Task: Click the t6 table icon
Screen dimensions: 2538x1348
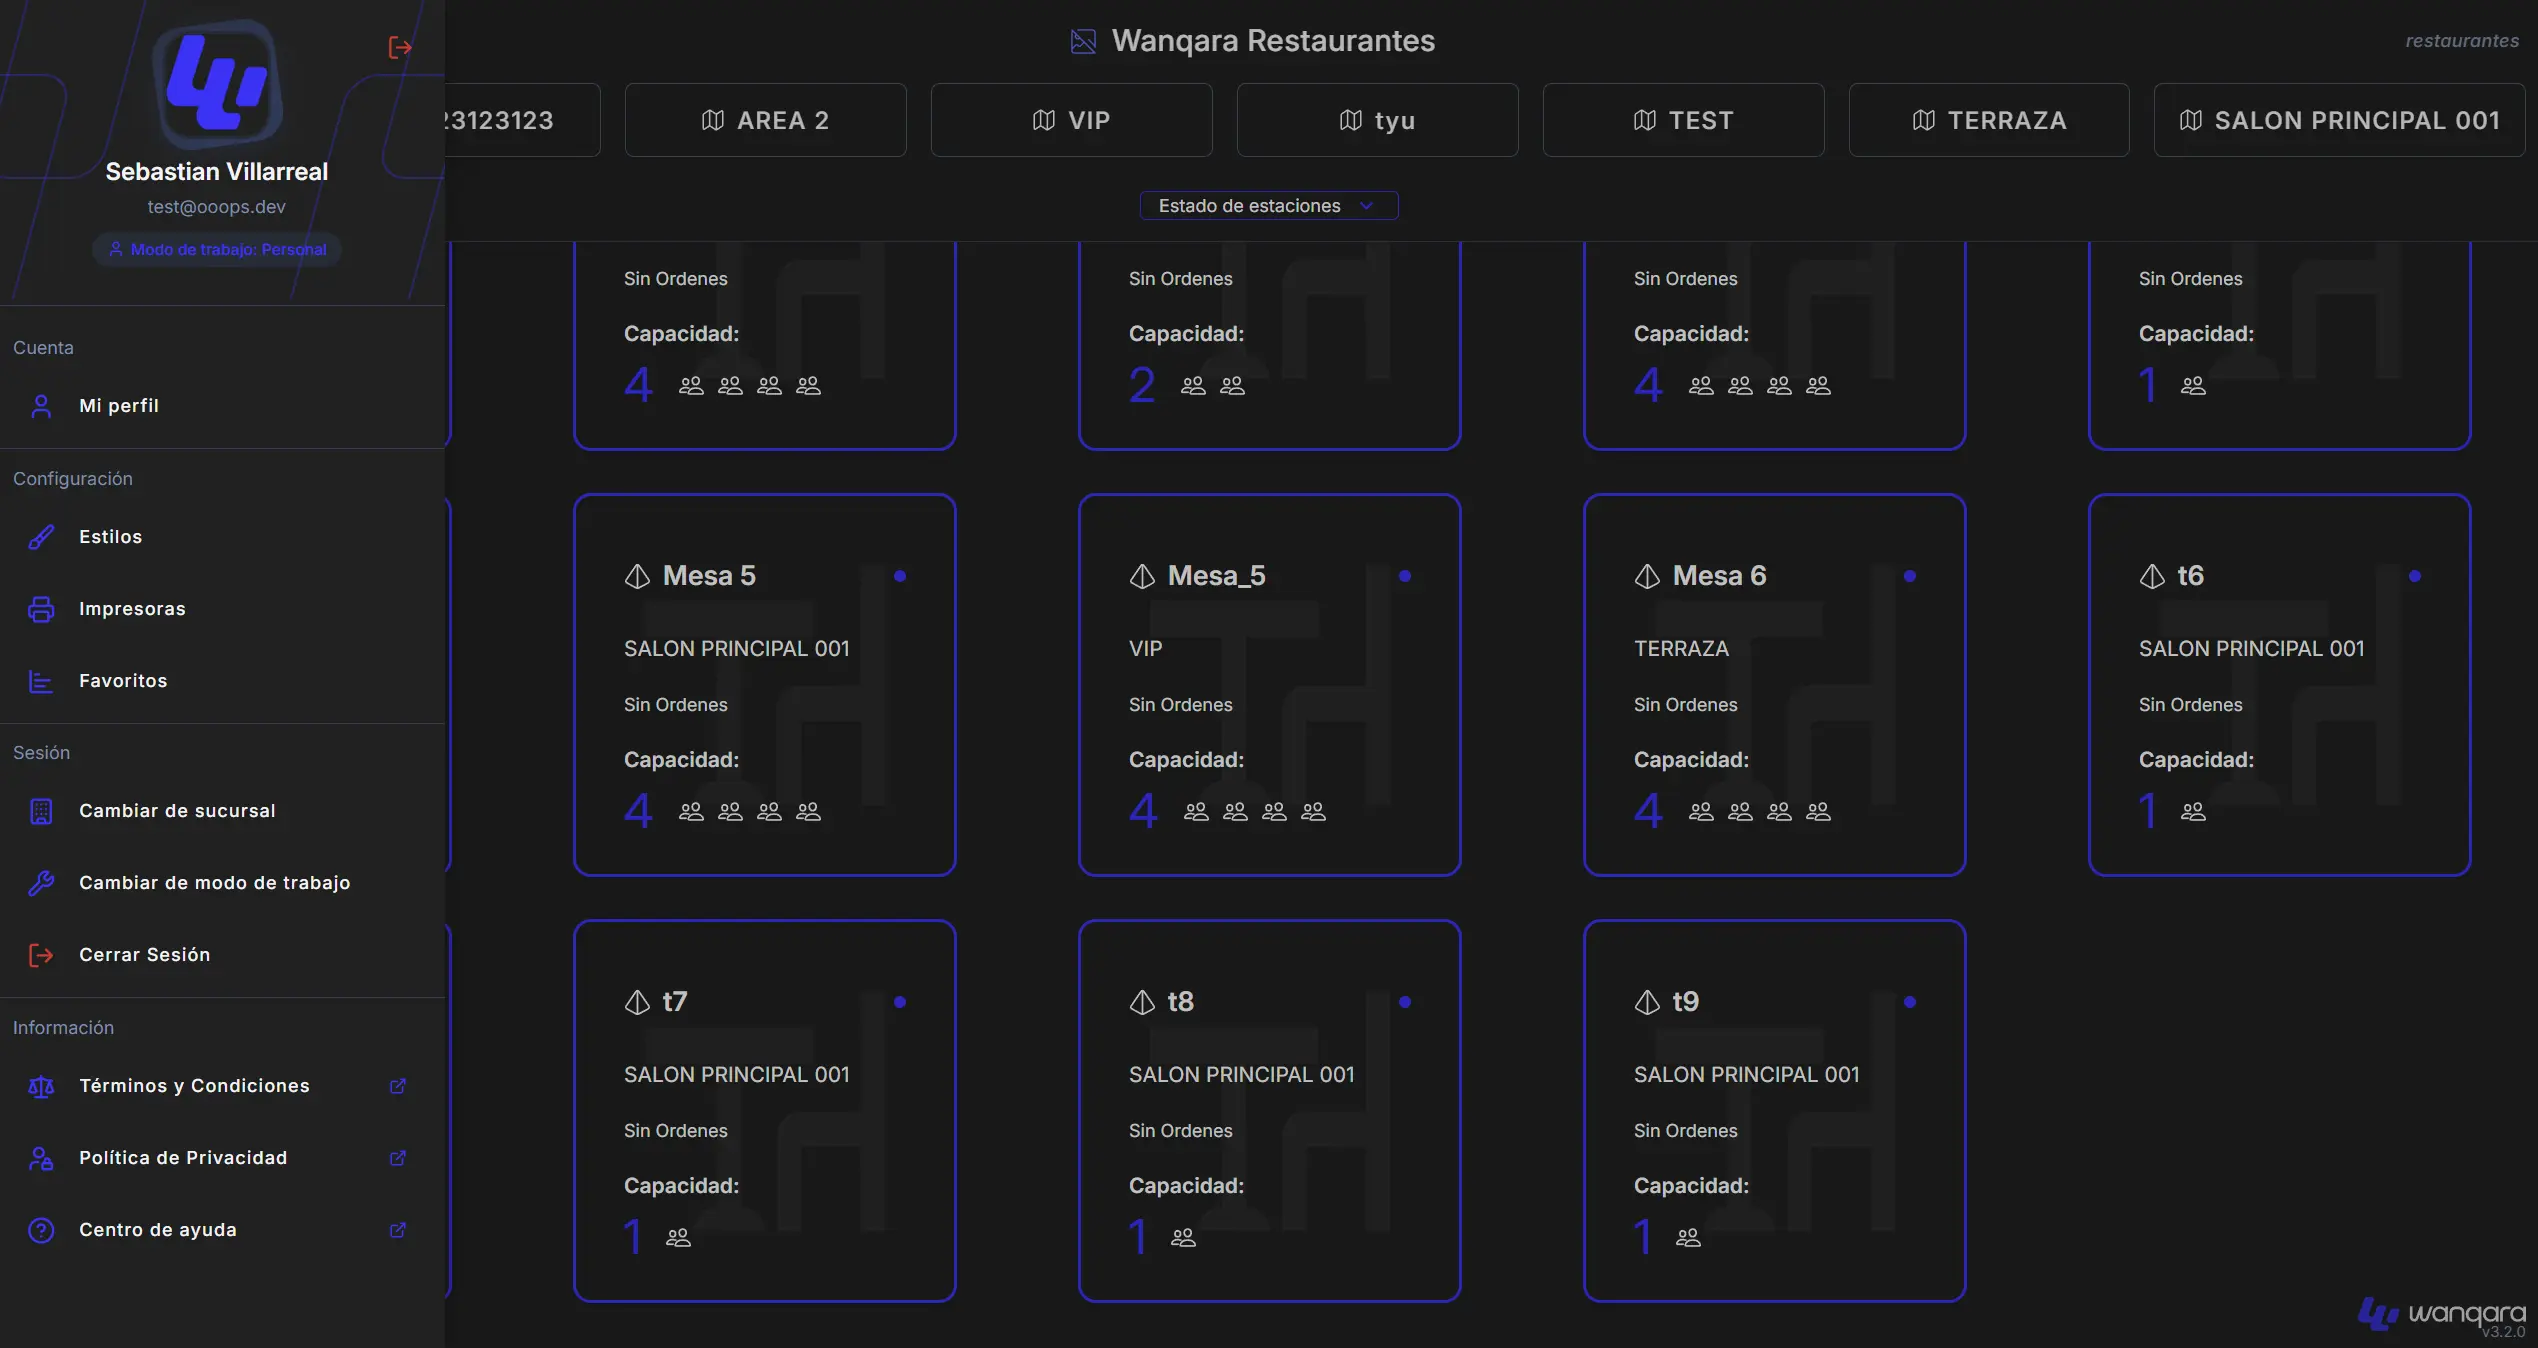Action: coord(2152,576)
